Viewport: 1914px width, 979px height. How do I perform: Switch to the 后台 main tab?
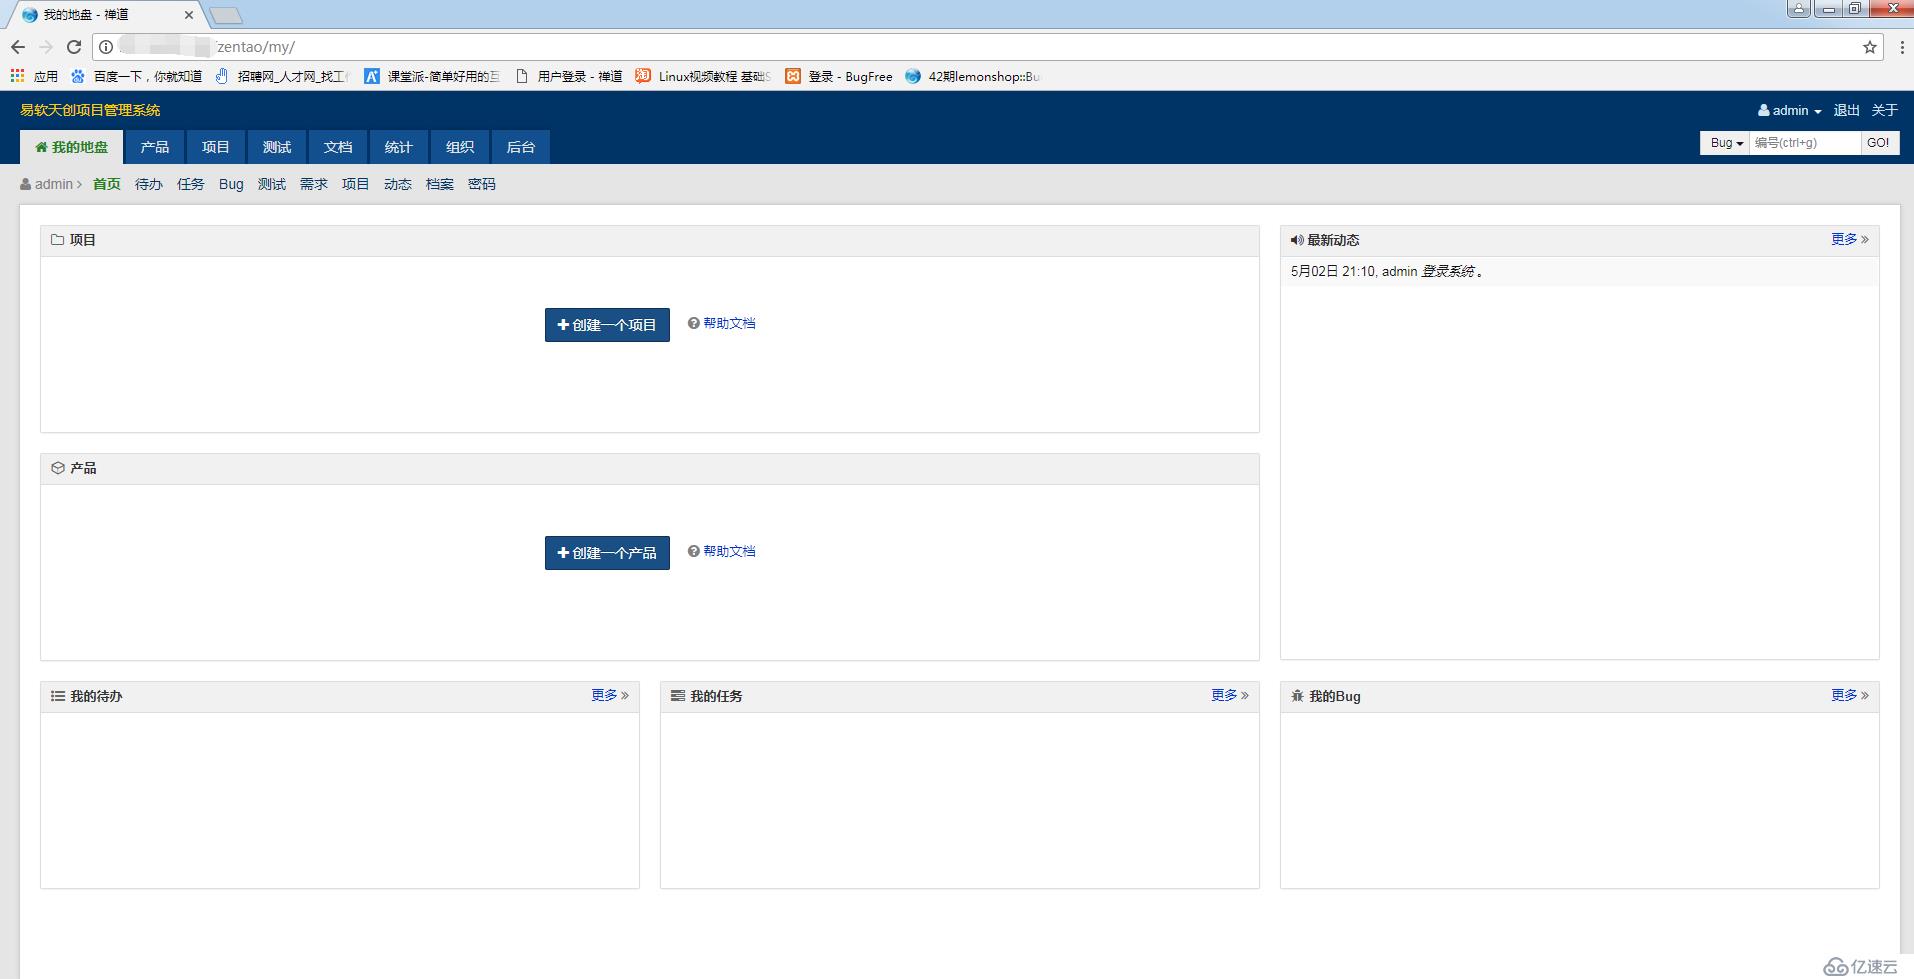tap(521, 147)
